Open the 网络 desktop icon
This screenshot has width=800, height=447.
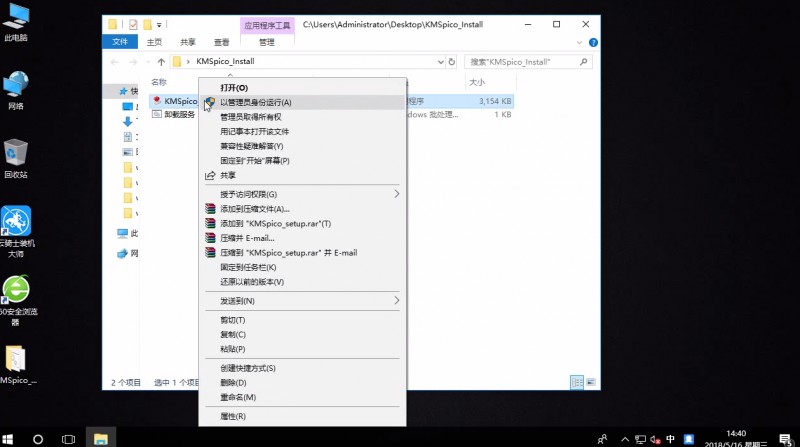pos(16,91)
